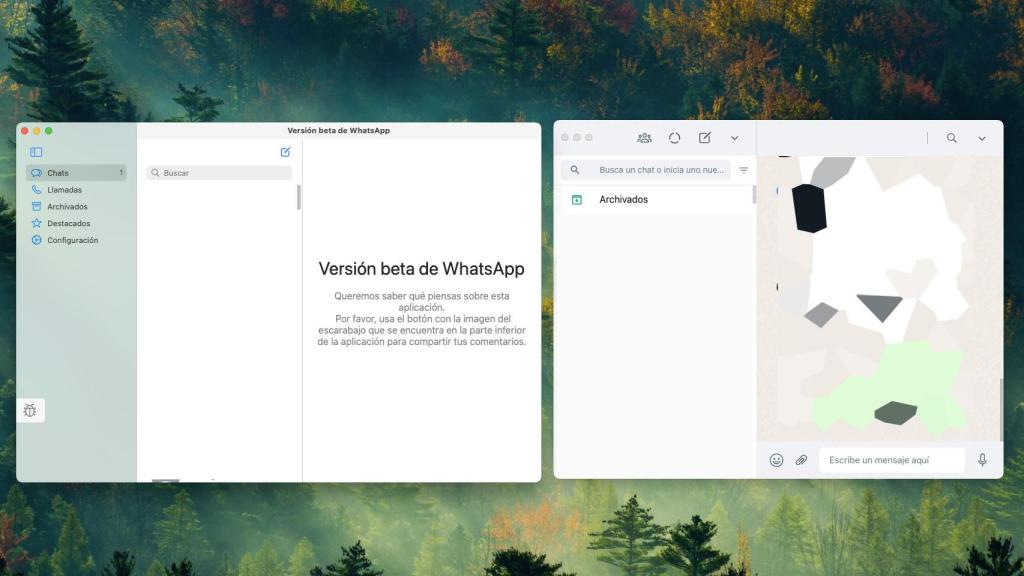The image size is (1024, 576).
Task: Open Llamadas in the beta sidebar
Action: 76,189
